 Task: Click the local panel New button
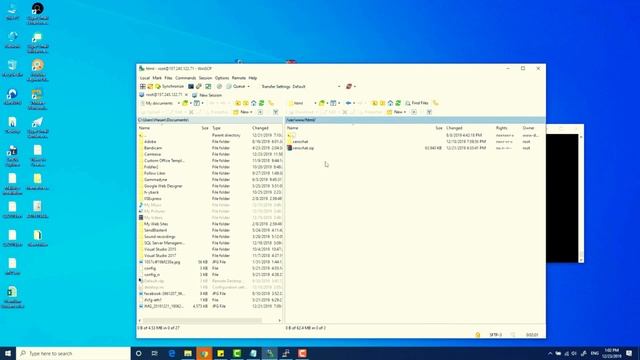[242, 112]
